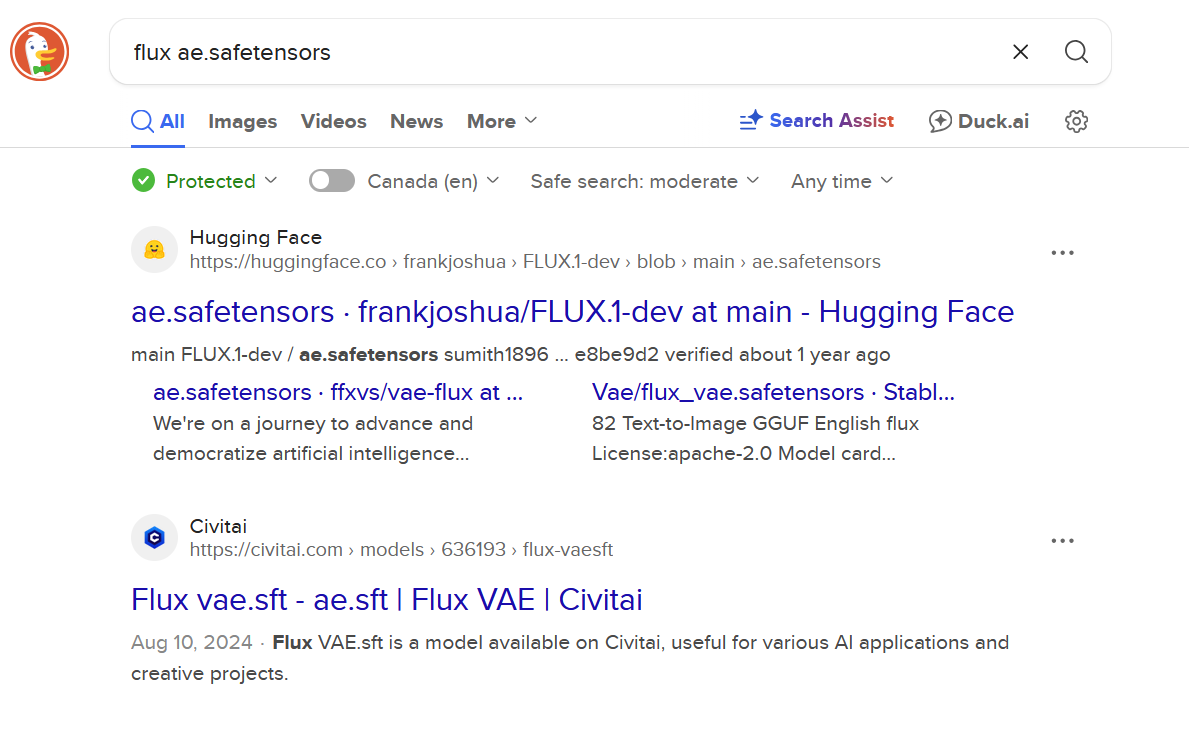Open the Any time filter dropdown
This screenshot has width=1189, height=734.
[842, 181]
